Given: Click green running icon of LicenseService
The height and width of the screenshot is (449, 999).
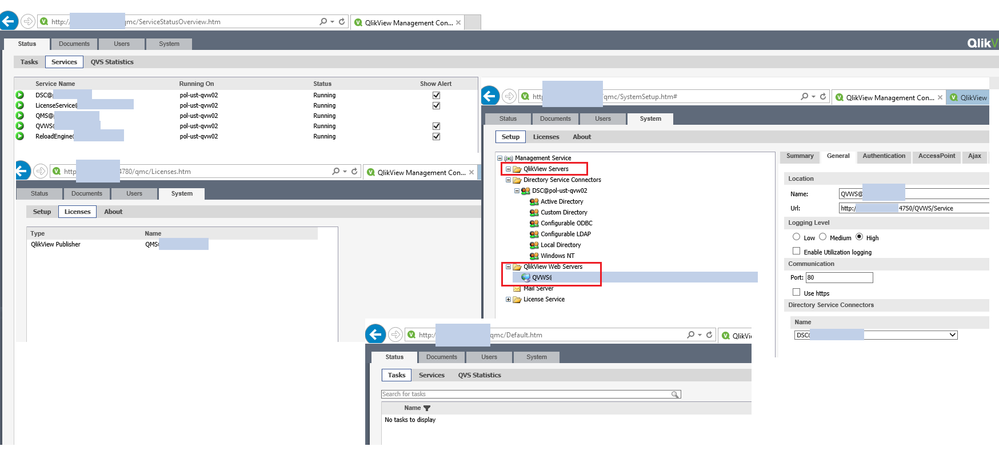Looking at the screenshot, I should (x=20, y=105).
